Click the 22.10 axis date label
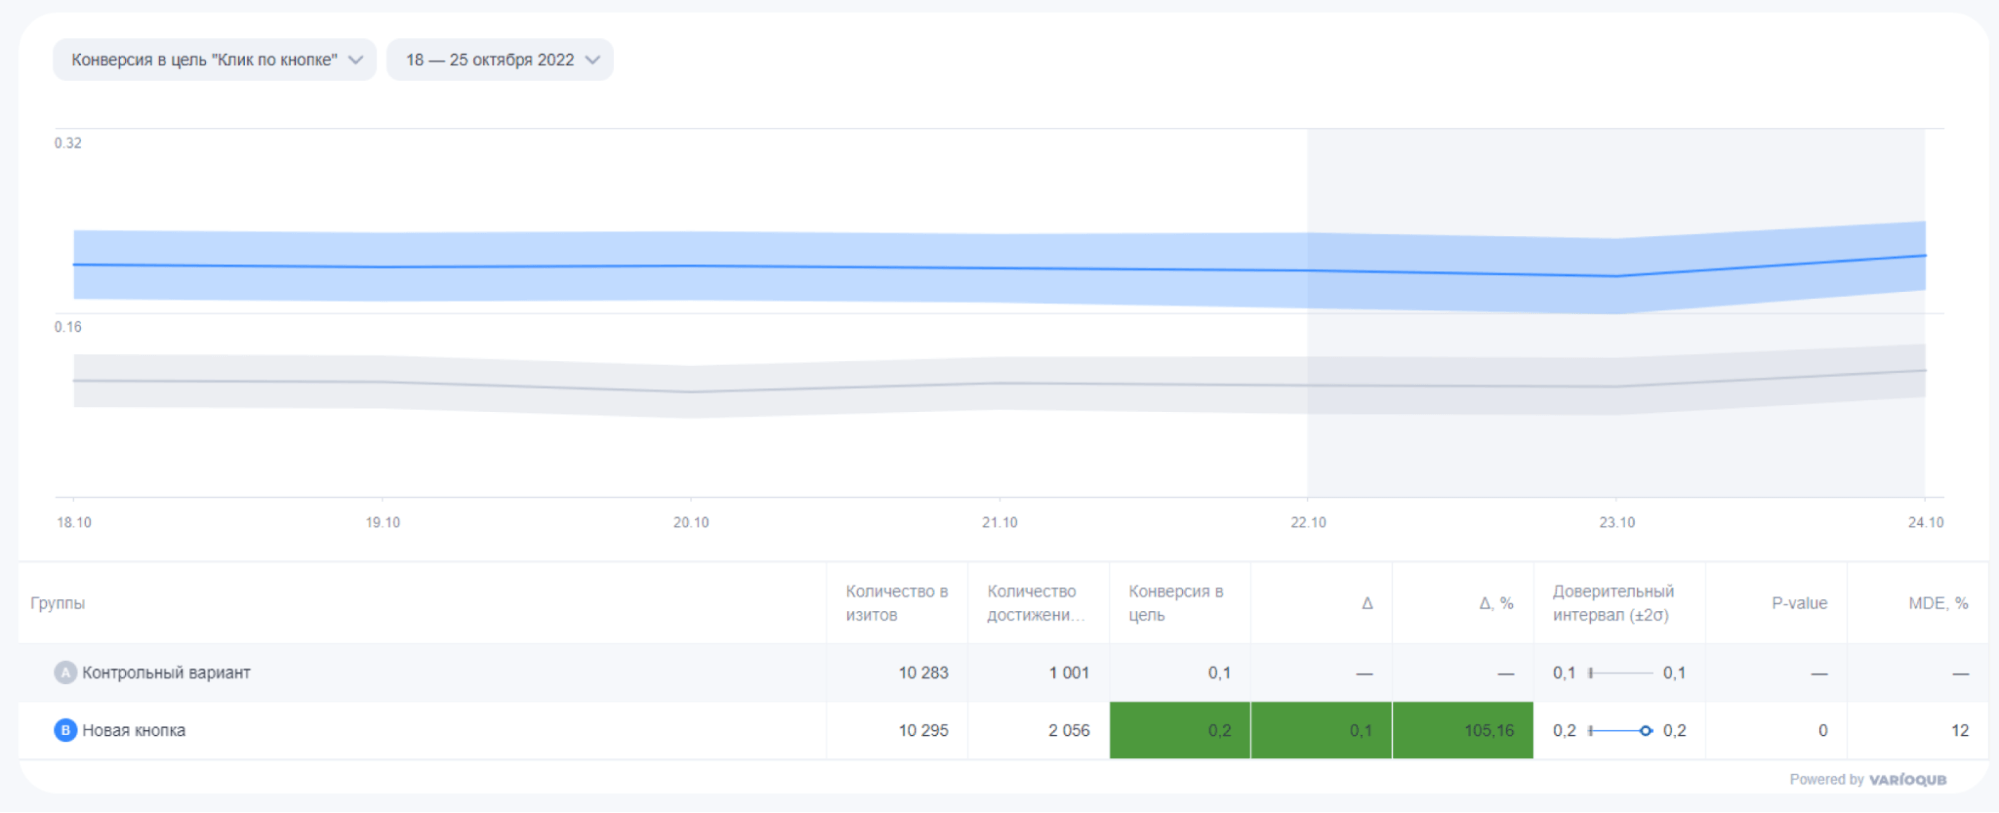The height and width of the screenshot is (813, 1999). coord(1308,522)
